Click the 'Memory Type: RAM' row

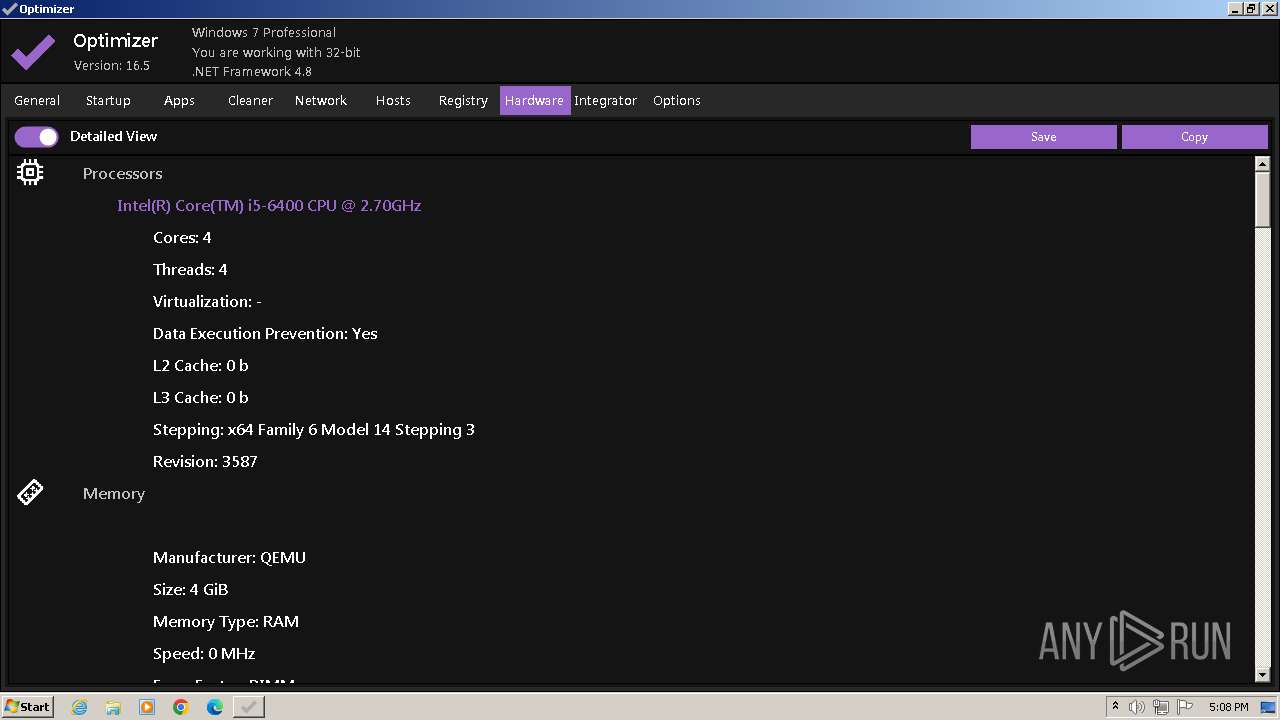226,622
